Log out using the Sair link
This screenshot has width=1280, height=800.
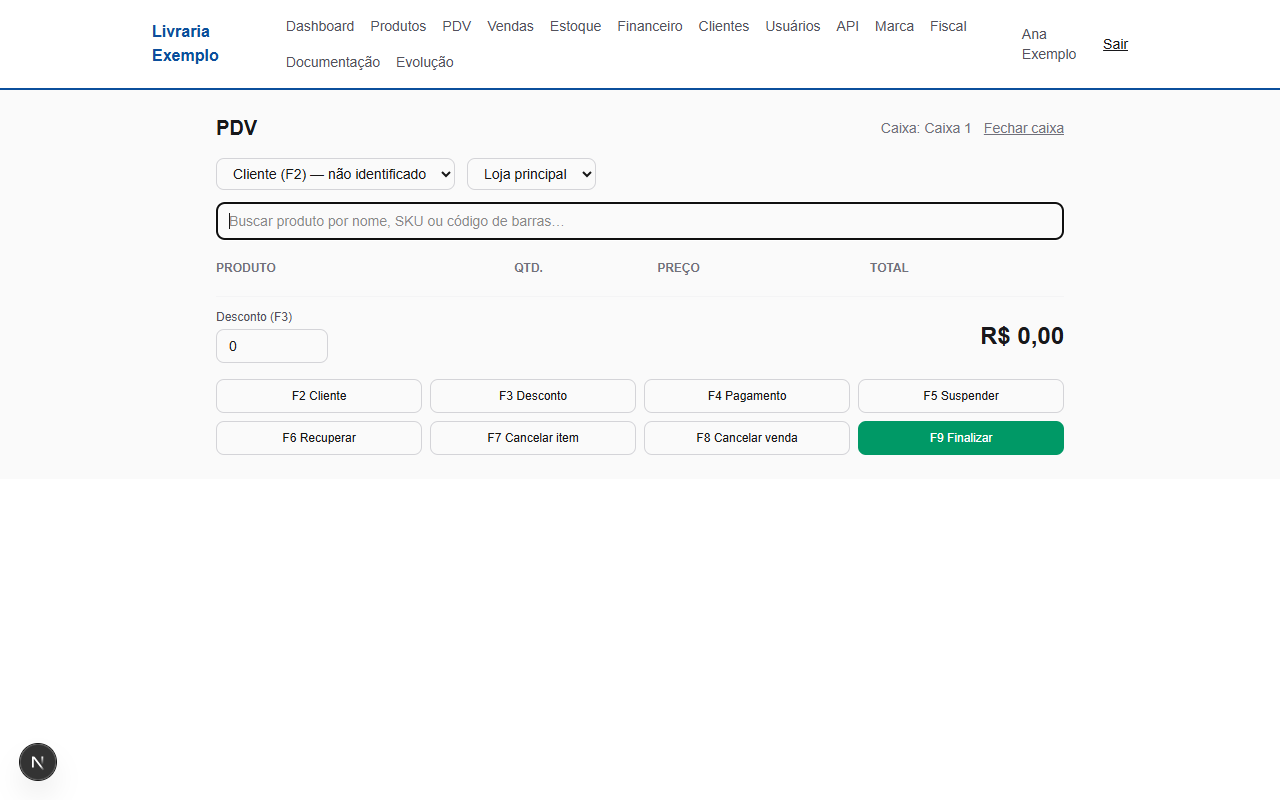[1115, 44]
